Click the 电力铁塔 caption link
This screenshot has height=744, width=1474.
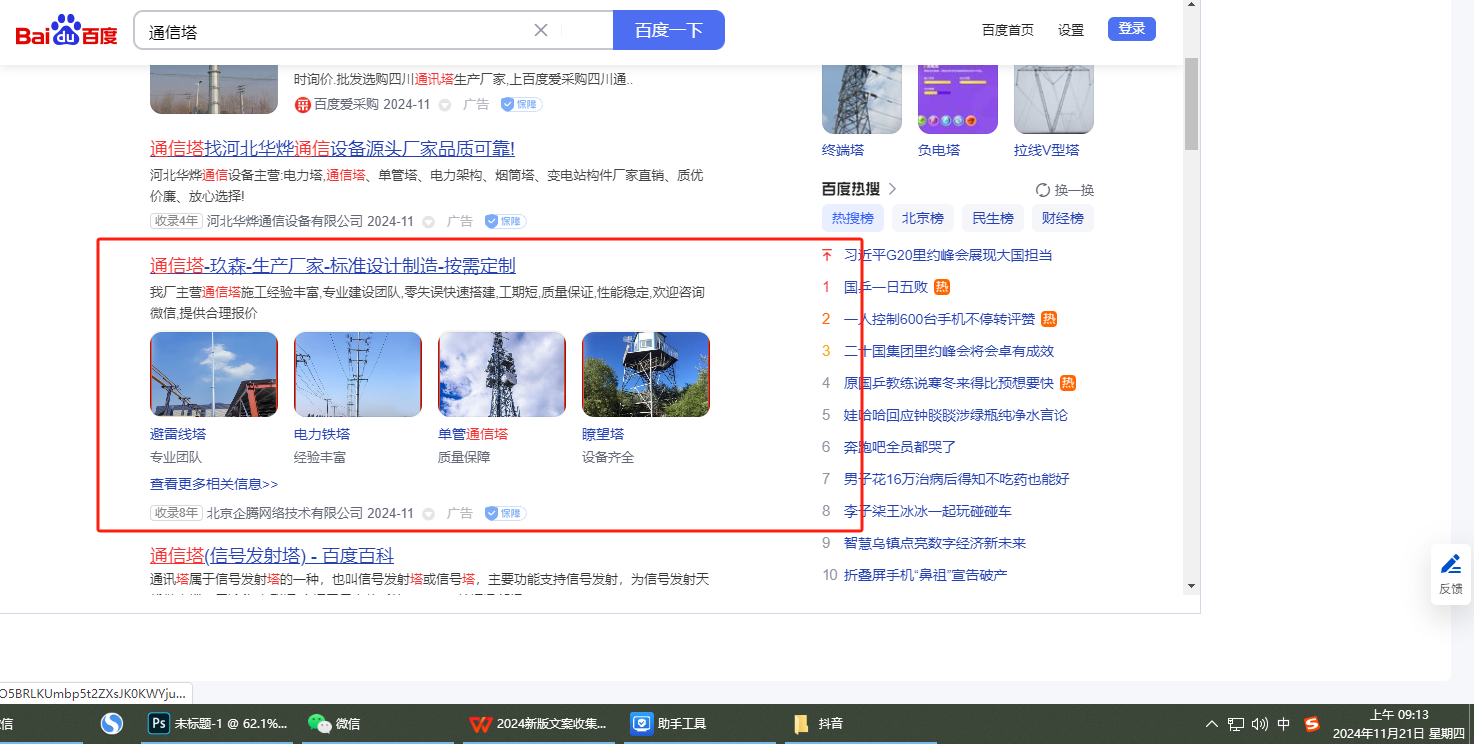(x=322, y=434)
